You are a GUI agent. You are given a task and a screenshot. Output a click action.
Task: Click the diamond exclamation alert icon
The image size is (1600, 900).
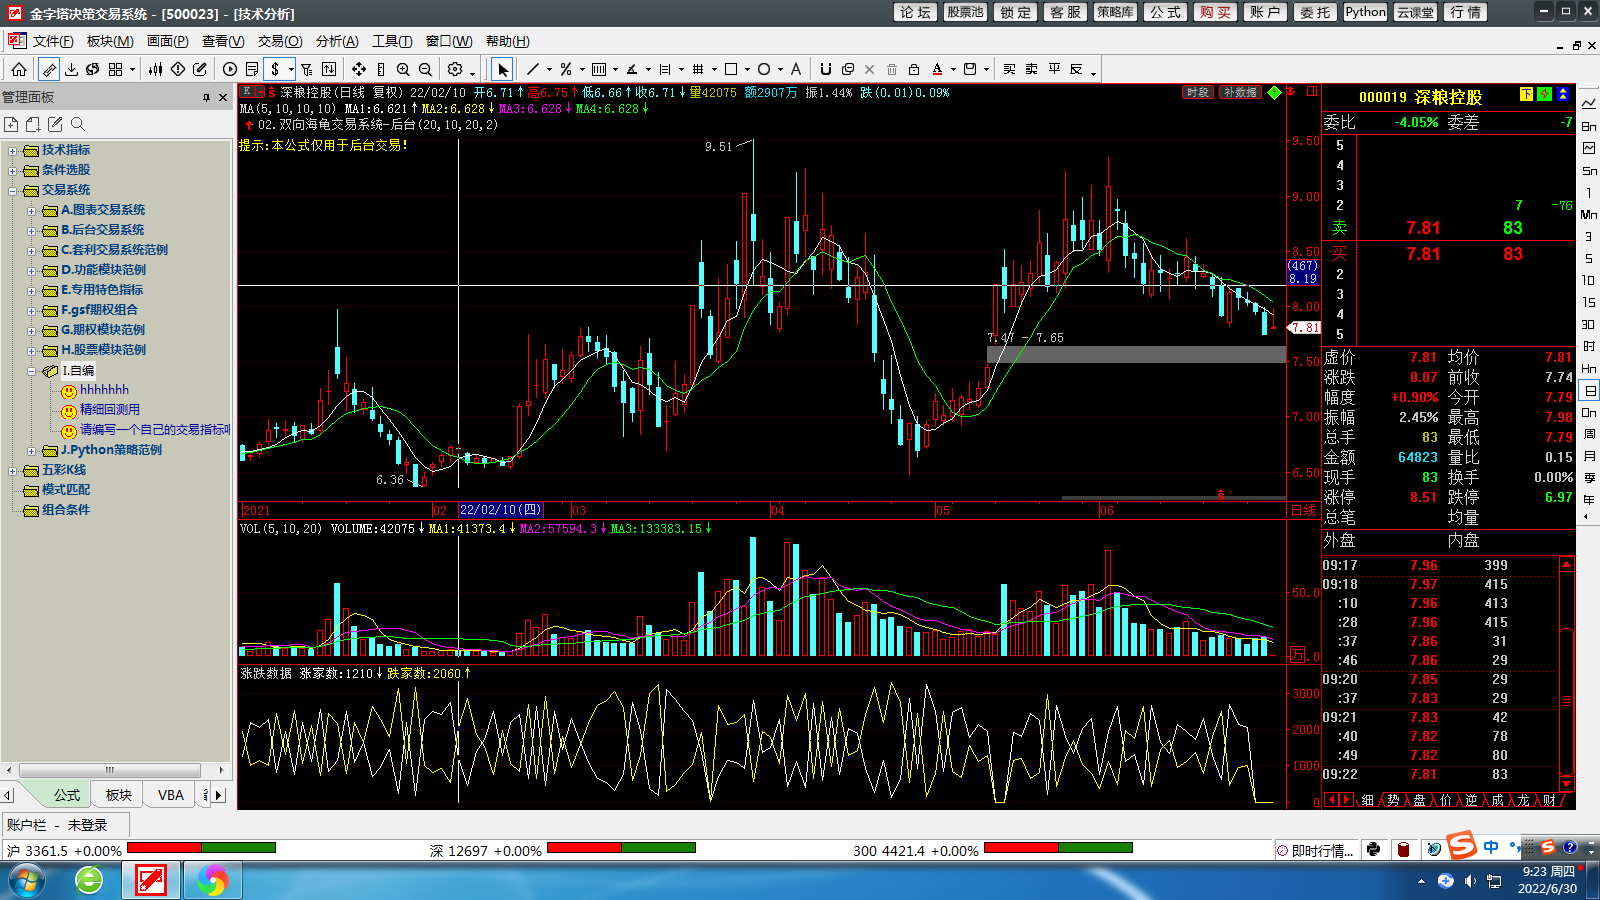[x=178, y=69]
